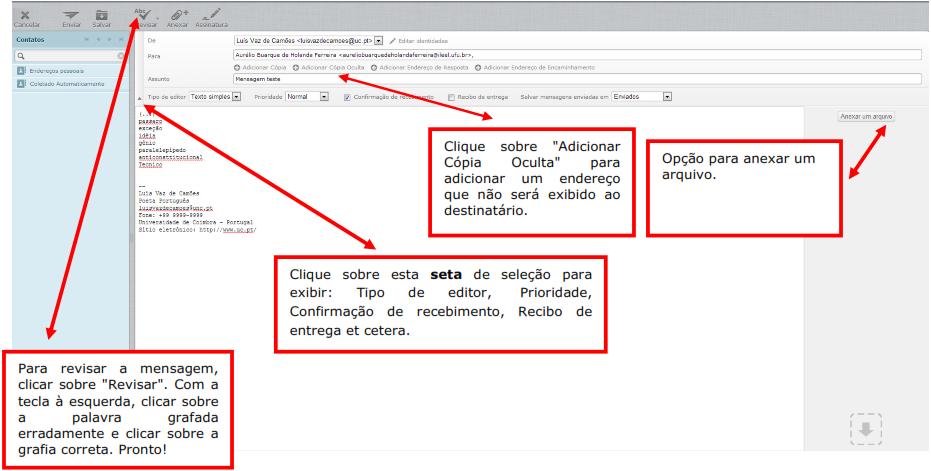The height and width of the screenshot is (471, 931).
Task: Insert signature with Assinatura icon
Action: (x=212, y=15)
